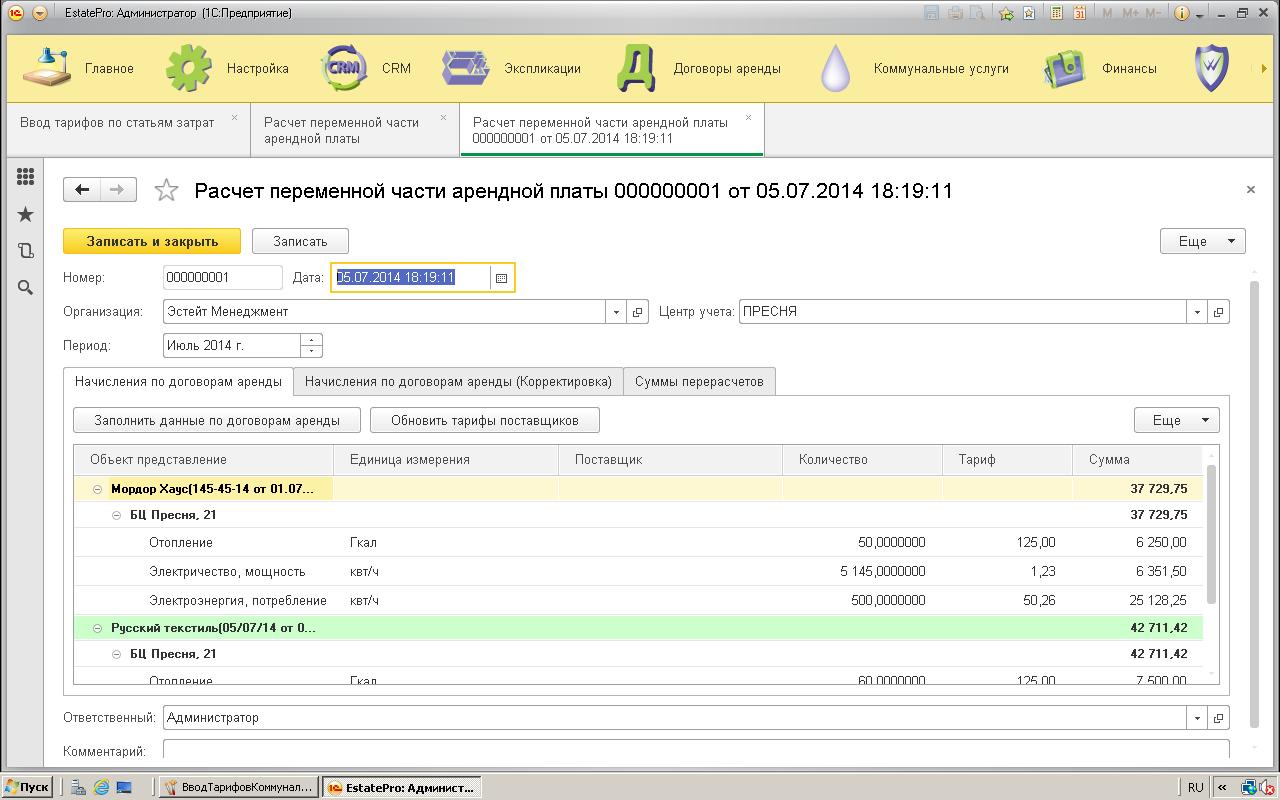Open Организация record link icon

(638, 312)
